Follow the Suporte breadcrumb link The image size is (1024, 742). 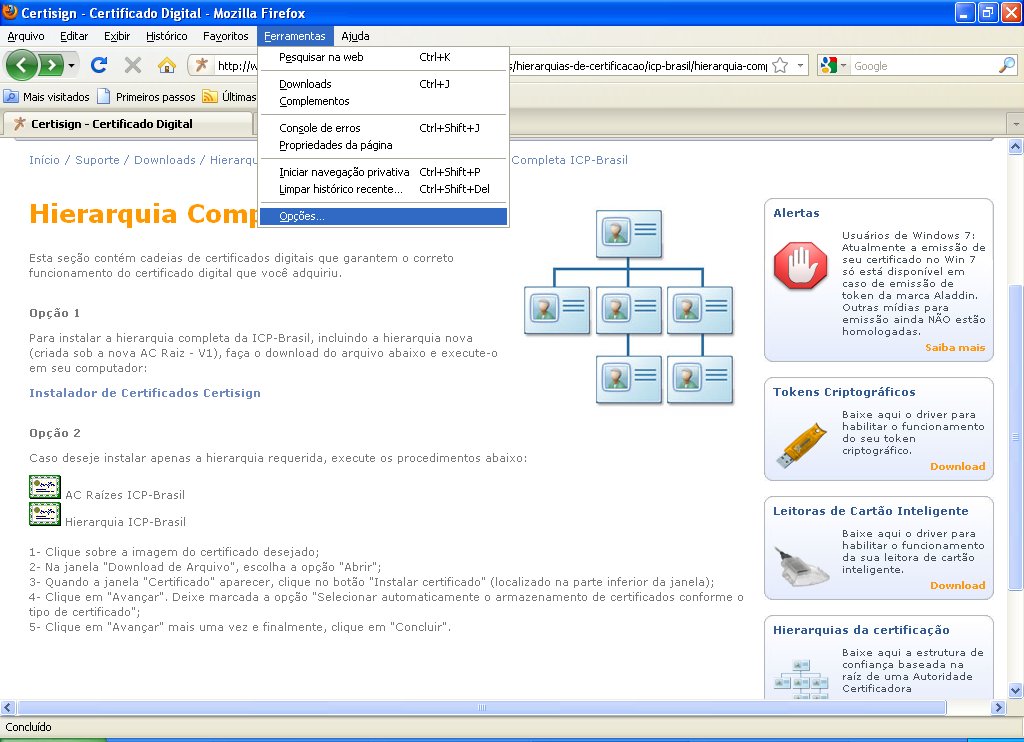point(97,160)
